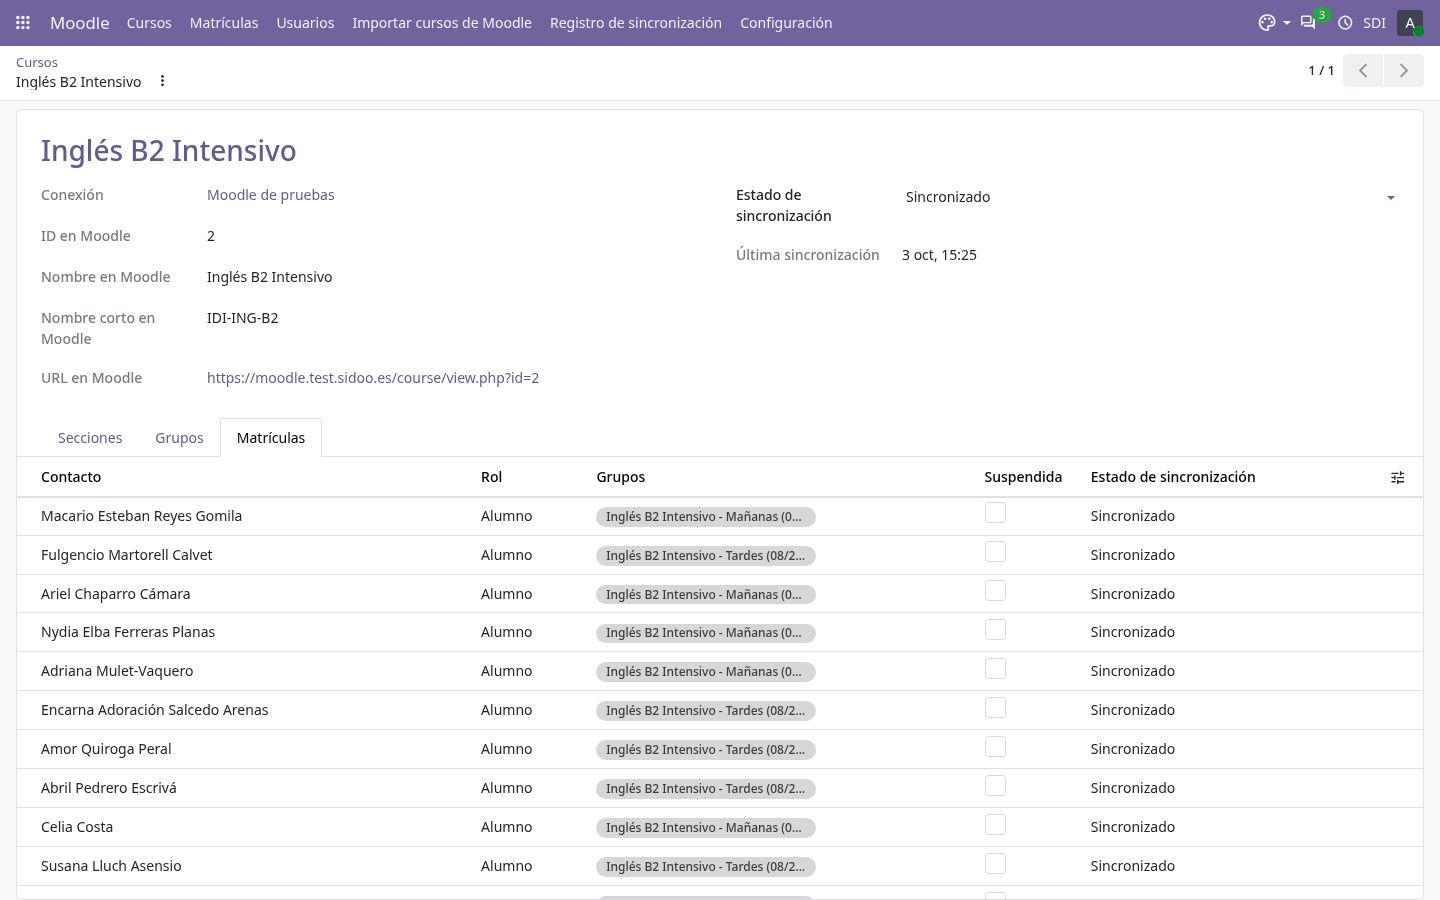Viewport: 1440px width, 900px height.
Task: Toggle Suspendida for Ariel Chaparro Cámara
Action: (x=995, y=591)
